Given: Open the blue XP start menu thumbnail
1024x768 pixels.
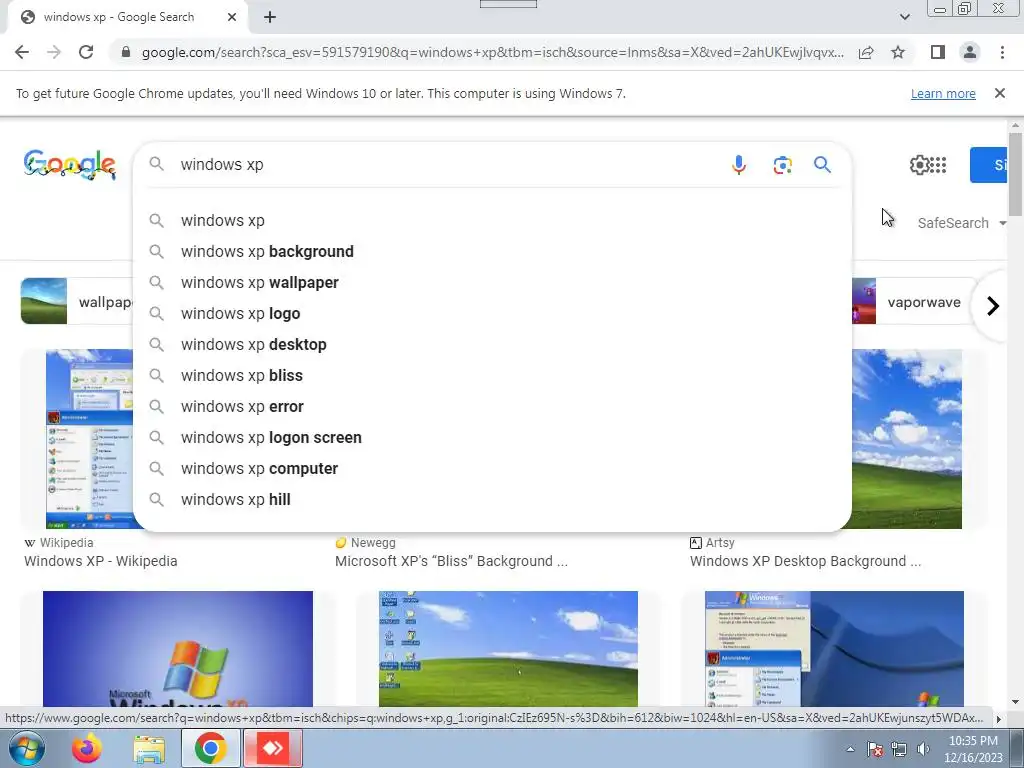Looking at the screenshot, I should click(834, 649).
